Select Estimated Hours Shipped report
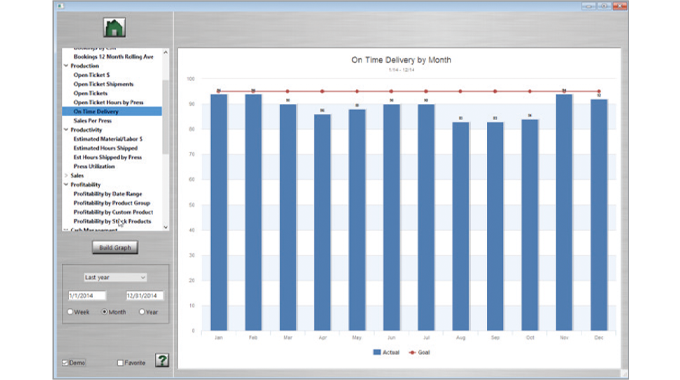This screenshot has width=680, height=380. pyautogui.click(x=105, y=148)
